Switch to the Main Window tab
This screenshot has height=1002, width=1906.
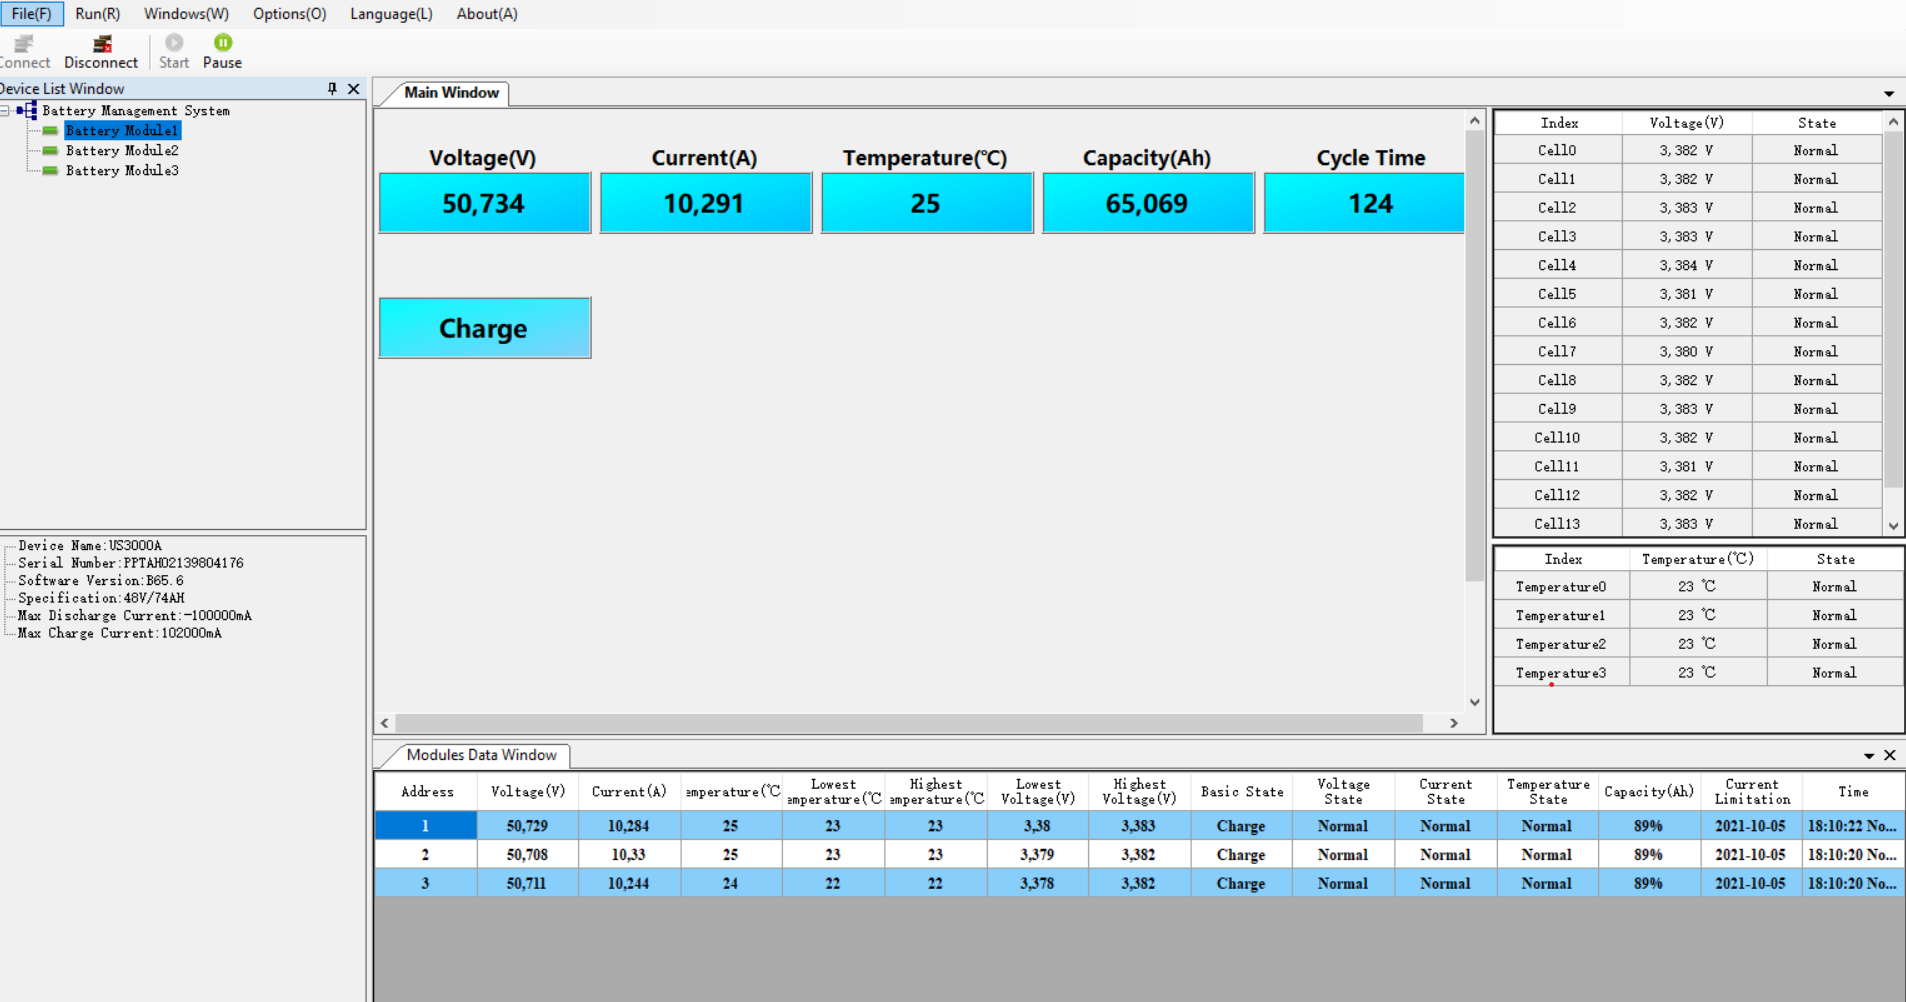point(450,93)
